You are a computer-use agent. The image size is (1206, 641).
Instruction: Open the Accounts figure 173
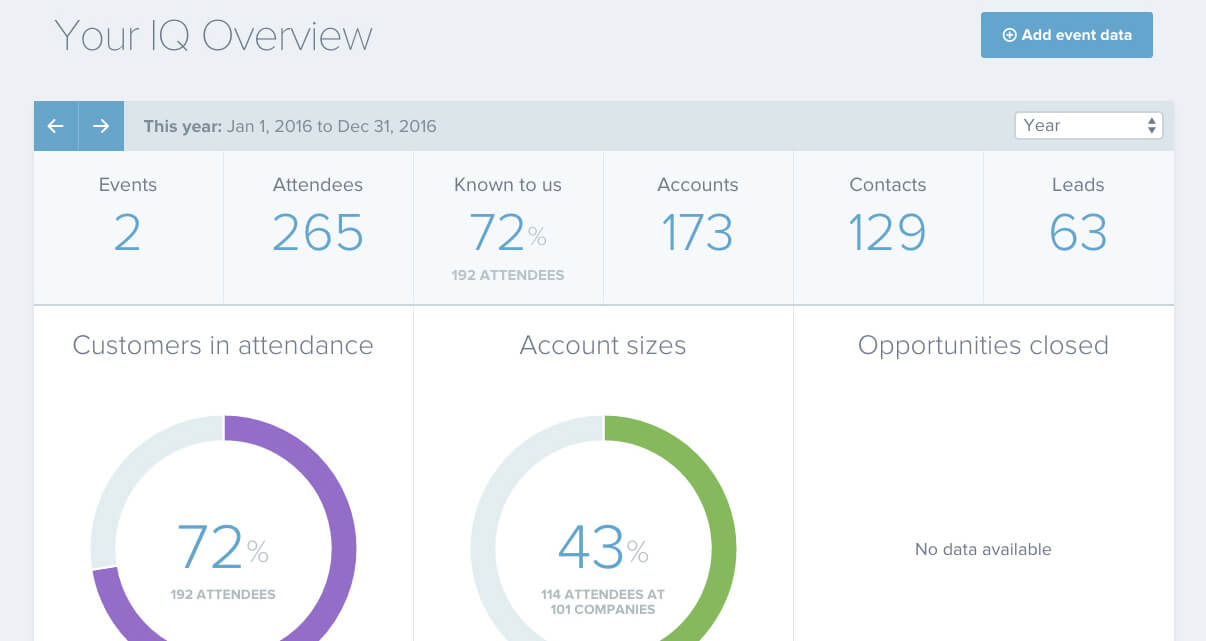(x=697, y=233)
